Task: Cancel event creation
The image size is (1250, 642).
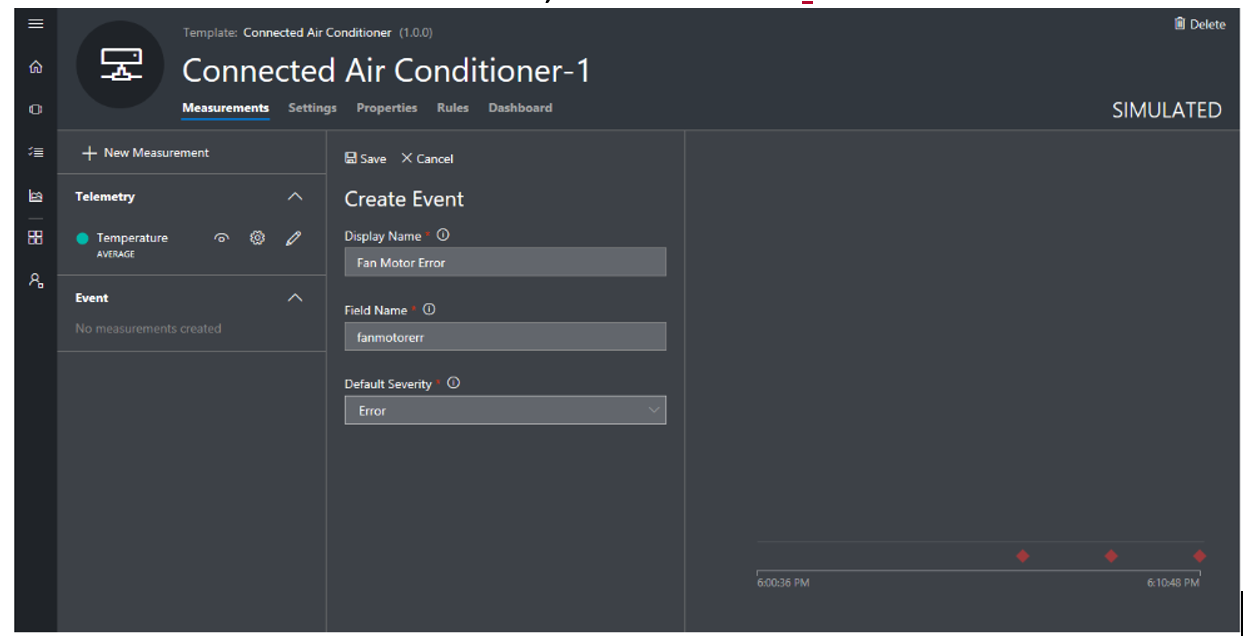Action: [x=427, y=159]
